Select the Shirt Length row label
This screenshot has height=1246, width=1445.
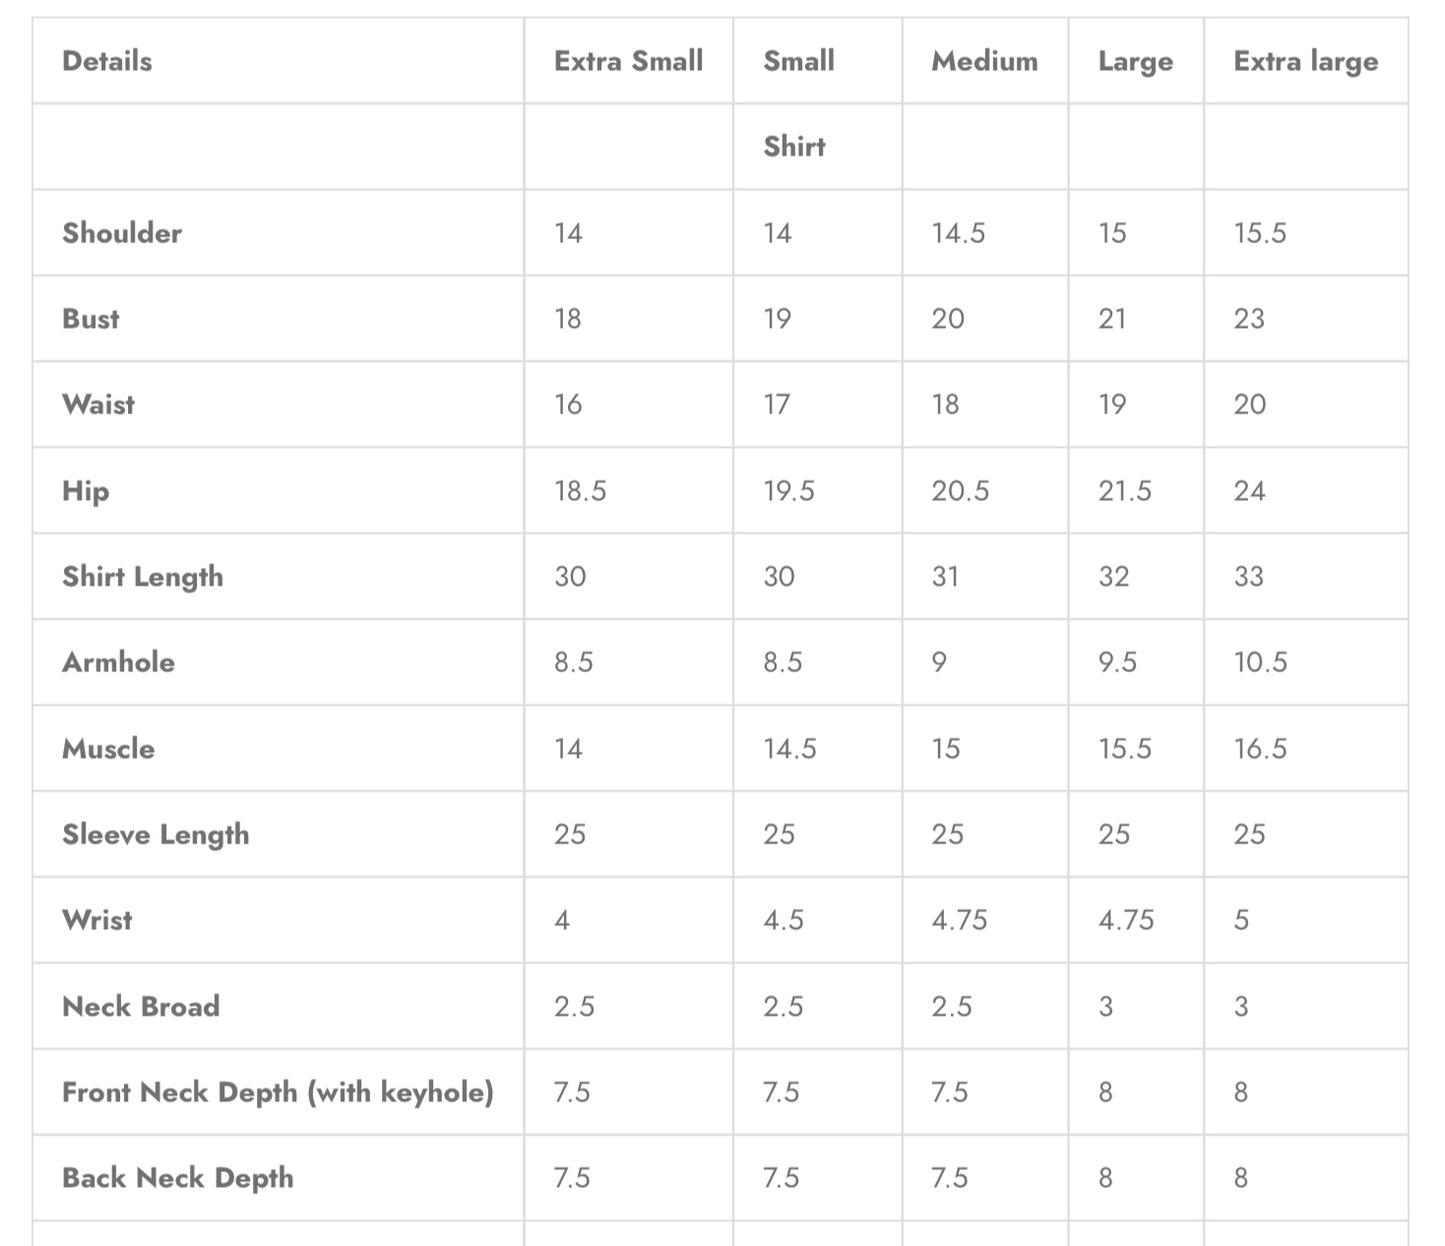(x=142, y=577)
